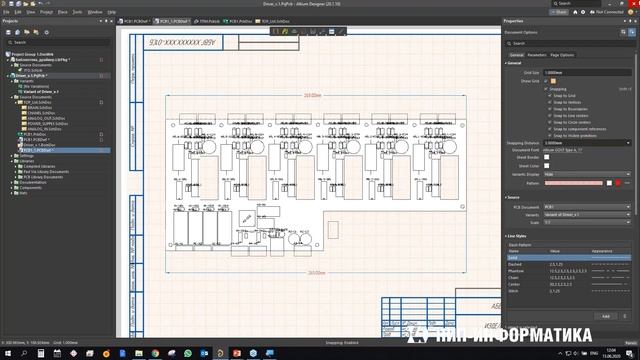Toggle Snap to Circle centers checkbox
The image size is (640, 360).
550,122
